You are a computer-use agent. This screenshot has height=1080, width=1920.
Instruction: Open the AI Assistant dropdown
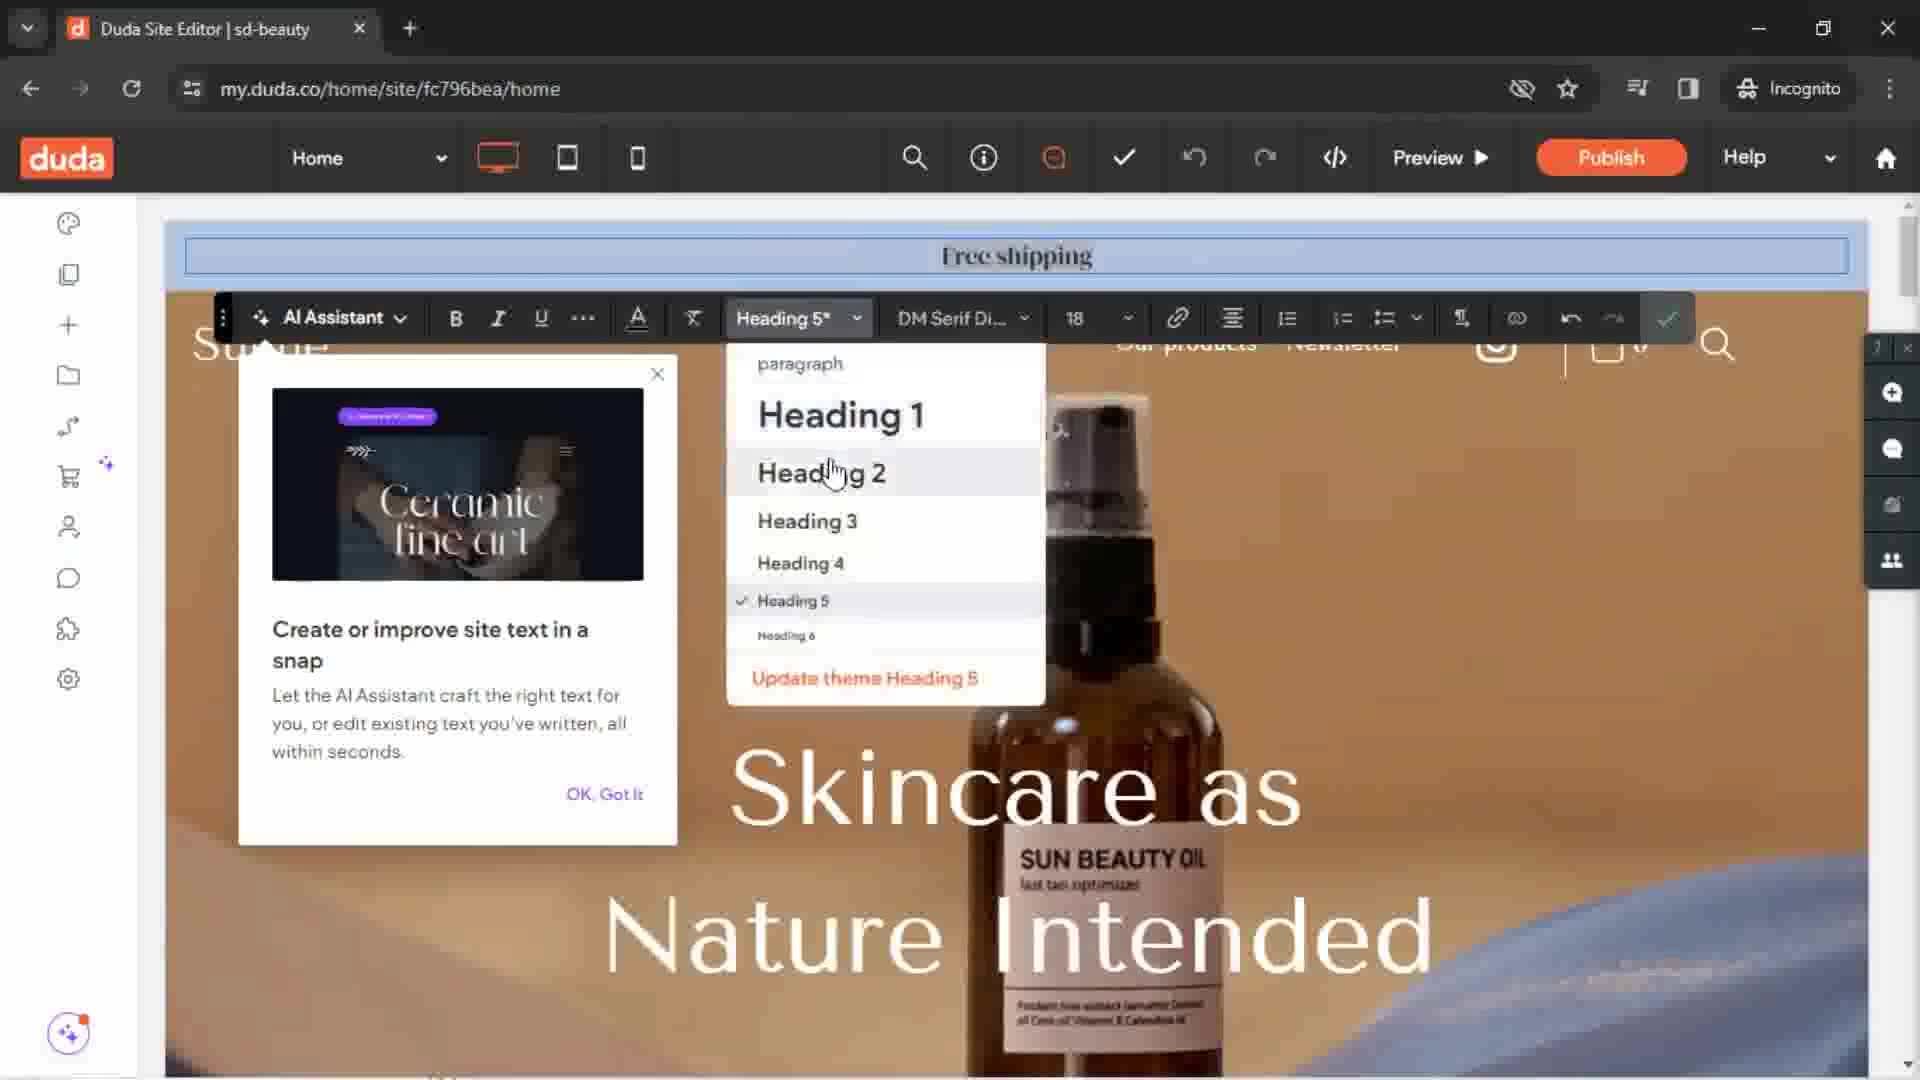point(330,318)
